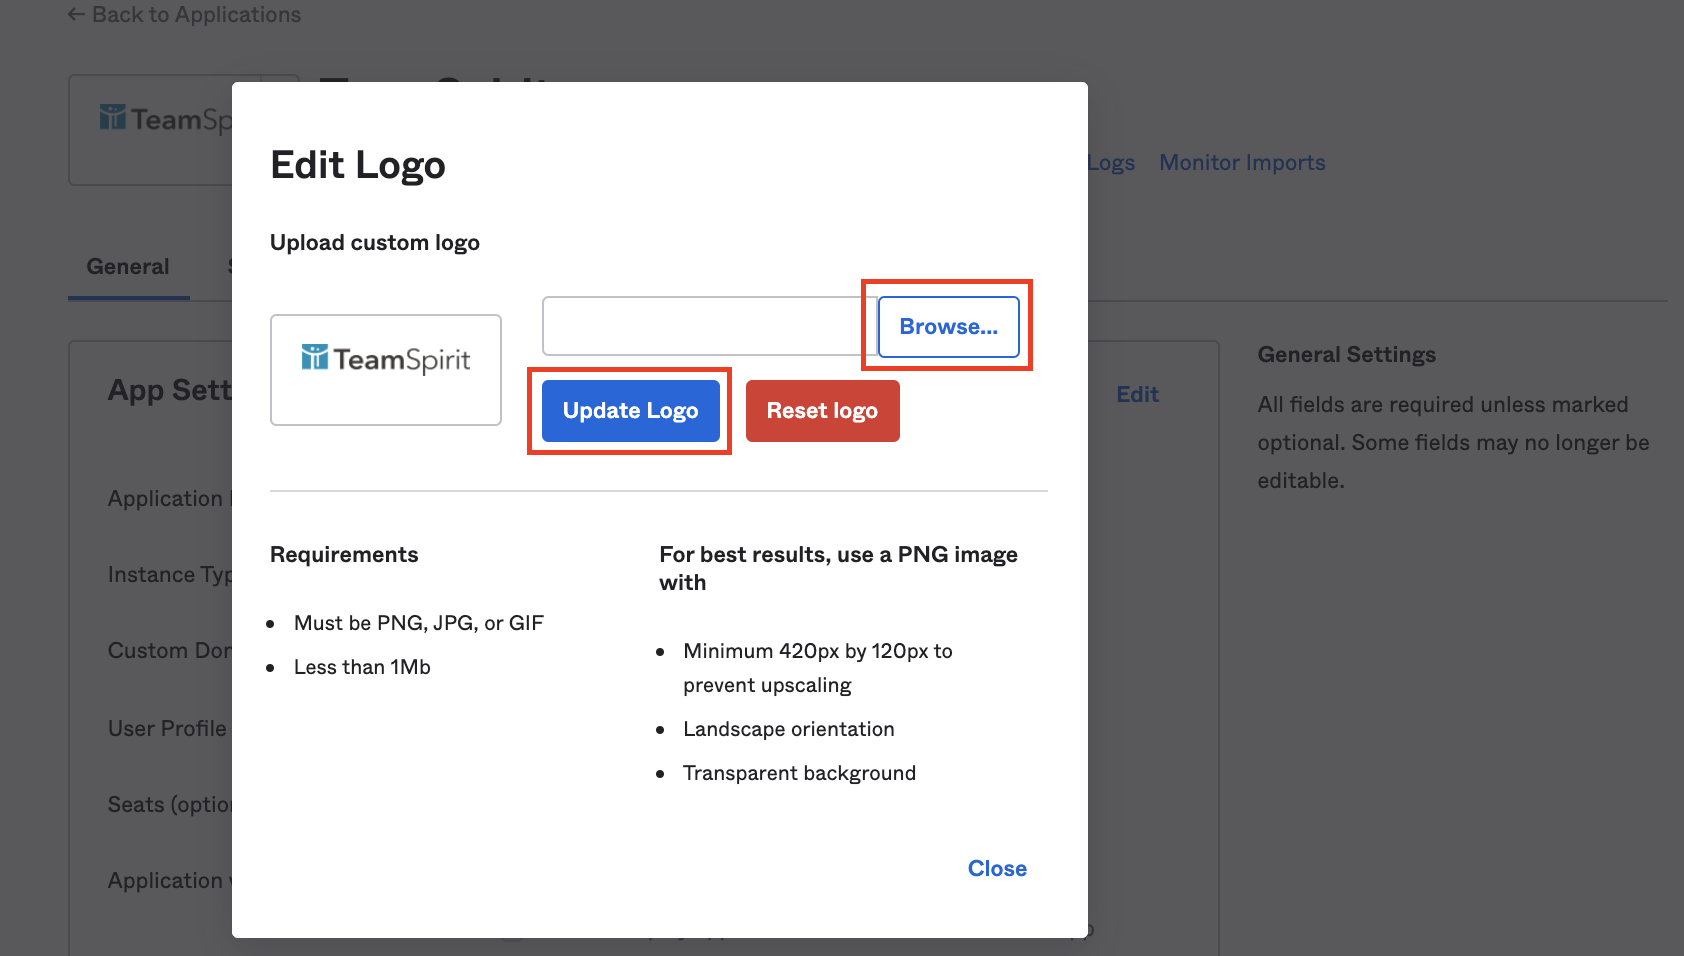
Task: Open the Back to Applications link
Action: [196, 15]
